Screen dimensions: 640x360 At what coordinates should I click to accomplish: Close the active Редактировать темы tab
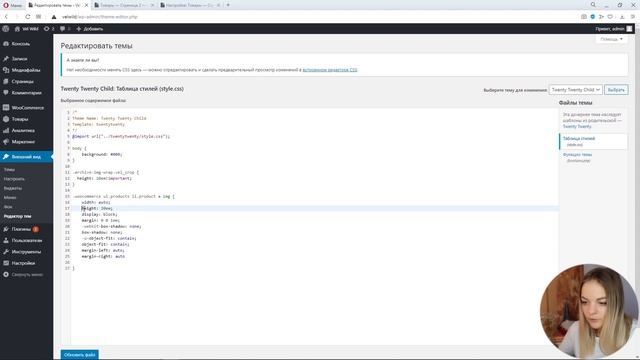[87, 5]
